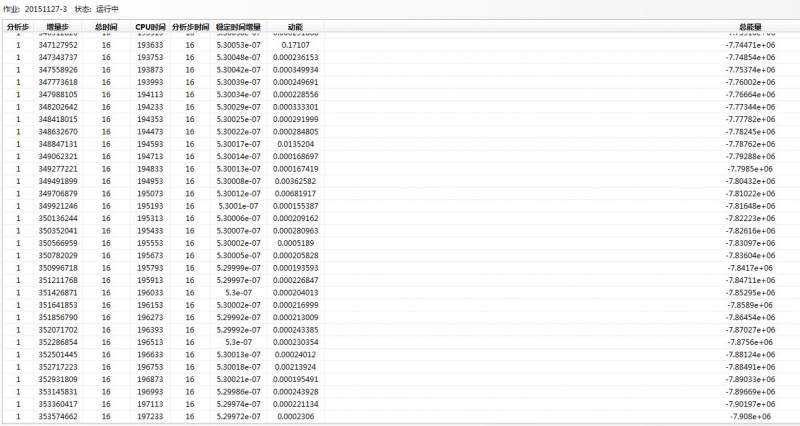The height and width of the screenshot is (426, 800).
Task: Select stable increment value 5.29974e-07
Action: point(238,404)
